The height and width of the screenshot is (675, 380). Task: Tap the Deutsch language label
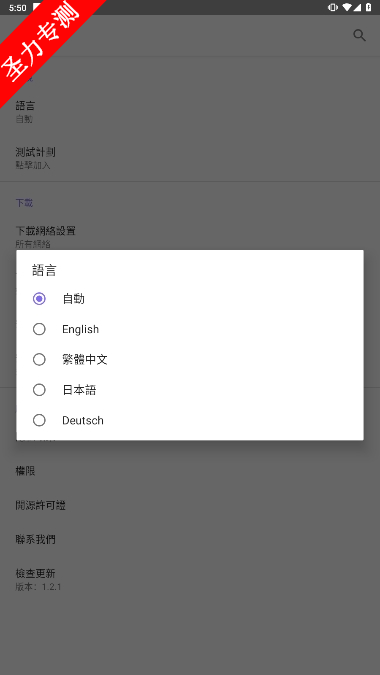tap(83, 421)
